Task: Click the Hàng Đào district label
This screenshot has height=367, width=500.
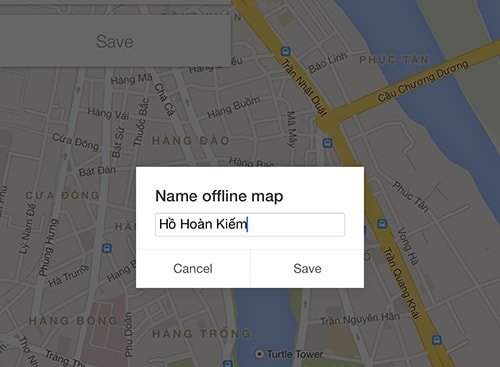Action: pyautogui.click(x=190, y=141)
